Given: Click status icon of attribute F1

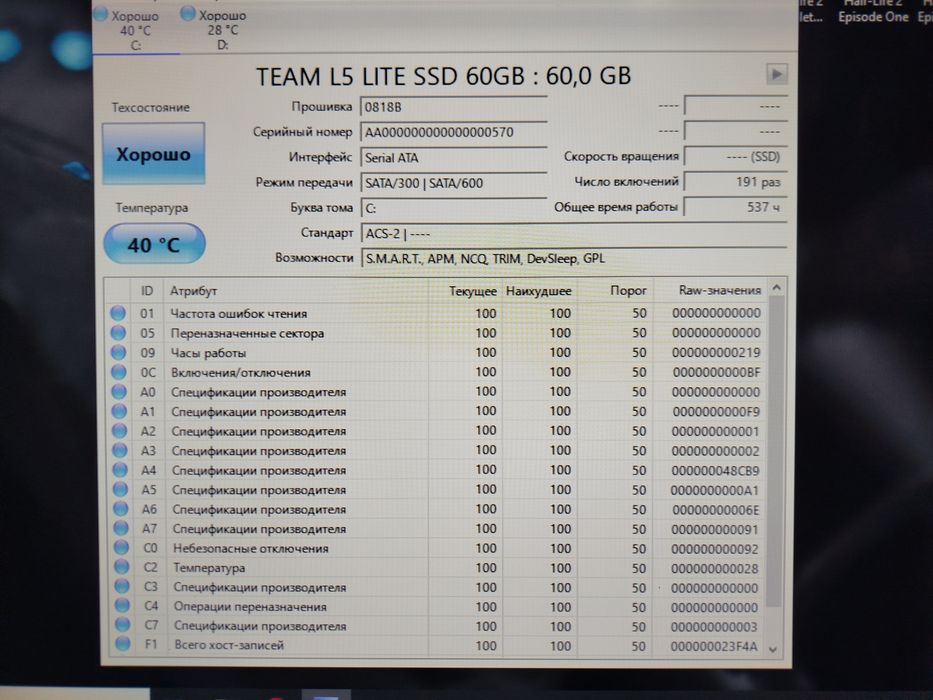Looking at the screenshot, I should tap(123, 644).
